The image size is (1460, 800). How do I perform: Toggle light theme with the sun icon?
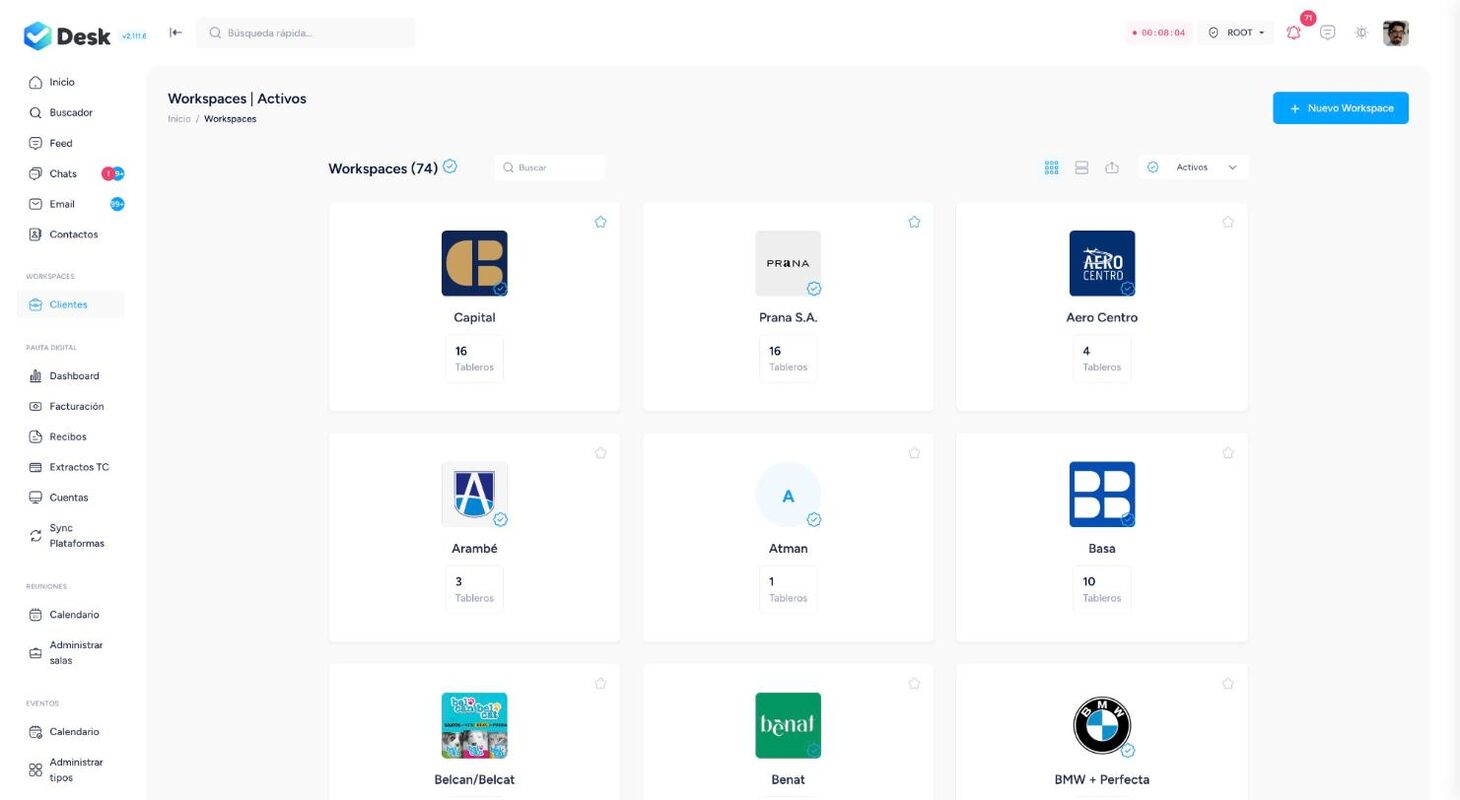tap(1361, 33)
